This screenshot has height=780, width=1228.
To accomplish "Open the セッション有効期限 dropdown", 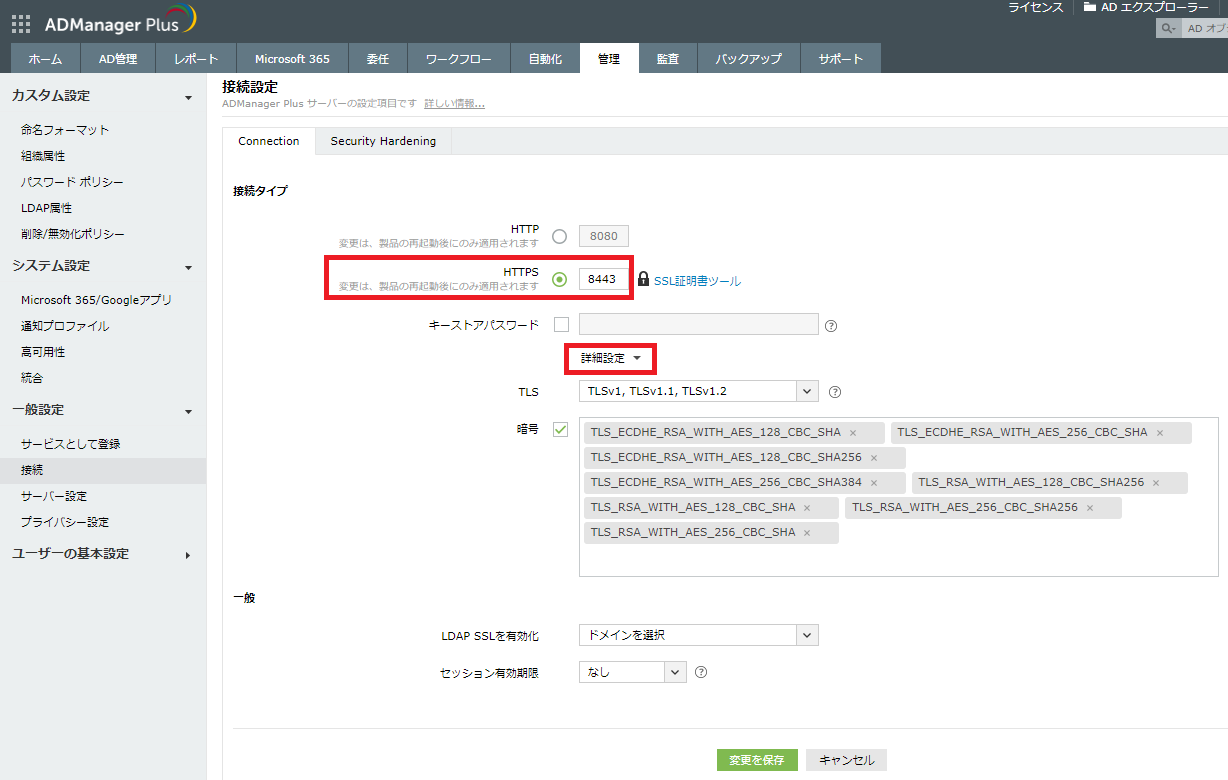I will (632, 673).
